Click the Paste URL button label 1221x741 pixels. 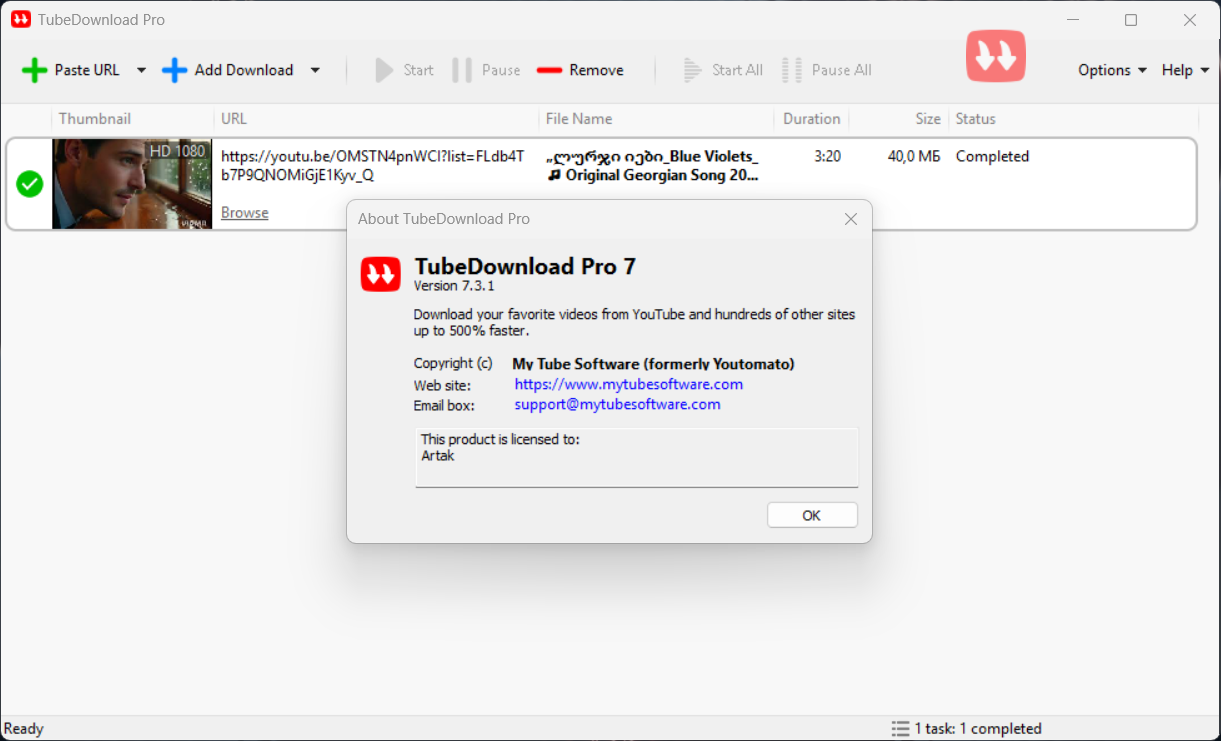coord(87,70)
